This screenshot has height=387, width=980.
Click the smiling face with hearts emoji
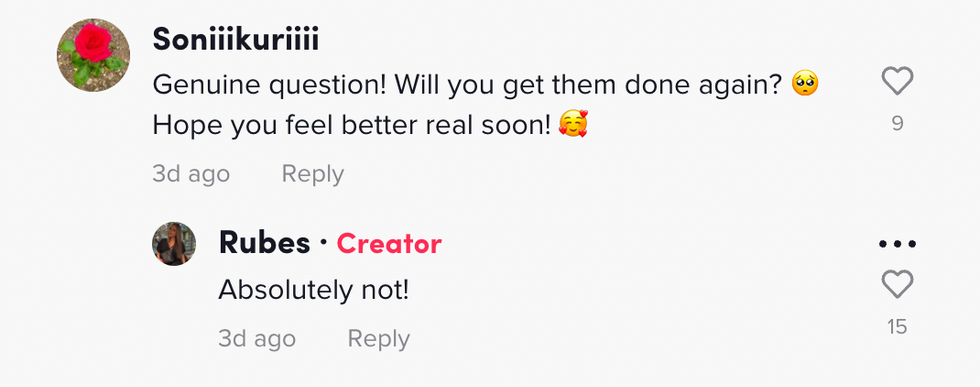[x=573, y=124]
